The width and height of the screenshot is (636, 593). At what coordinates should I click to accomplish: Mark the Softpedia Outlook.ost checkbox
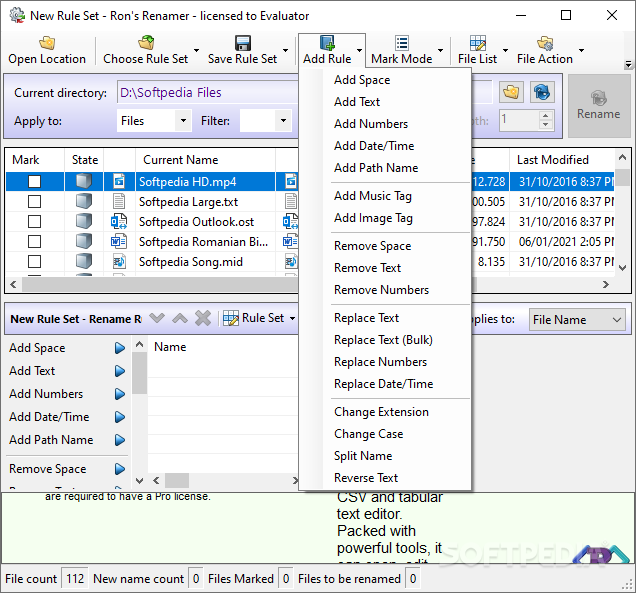34,221
